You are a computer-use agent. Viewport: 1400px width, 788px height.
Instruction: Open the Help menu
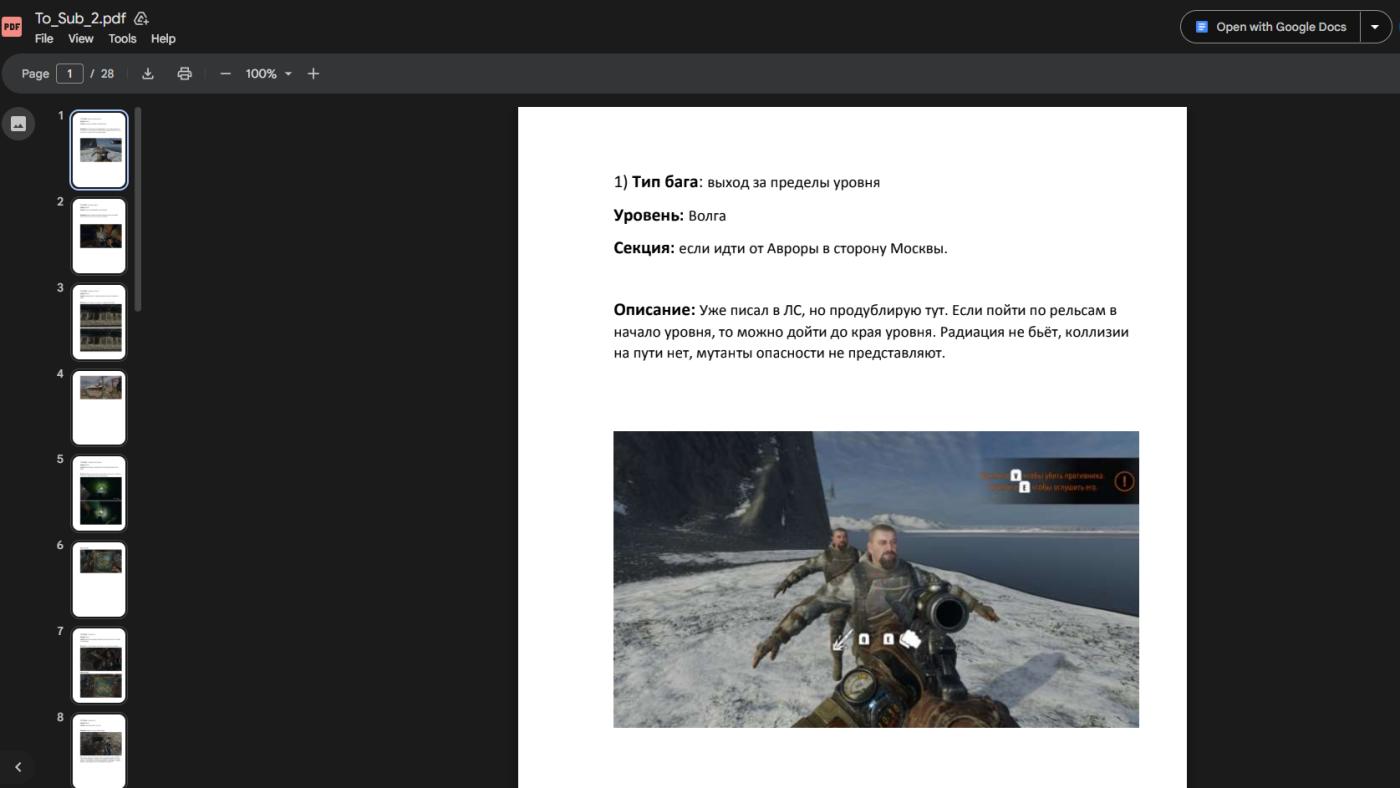[163, 39]
